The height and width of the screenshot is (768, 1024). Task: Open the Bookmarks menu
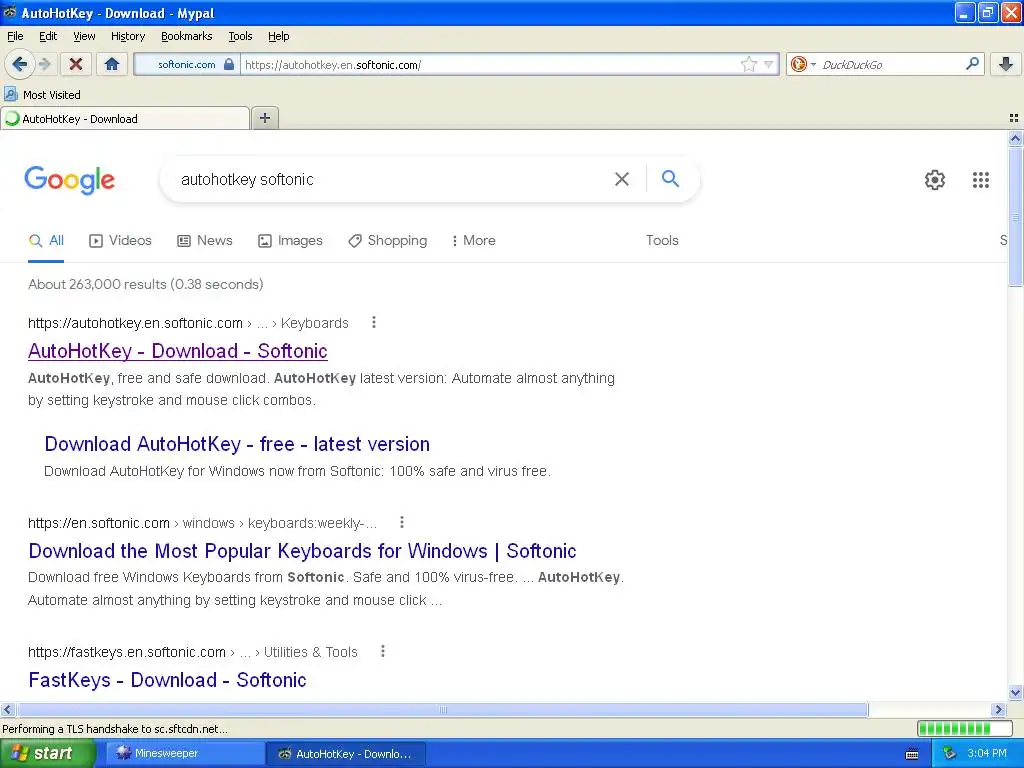click(x=187, y=36)
